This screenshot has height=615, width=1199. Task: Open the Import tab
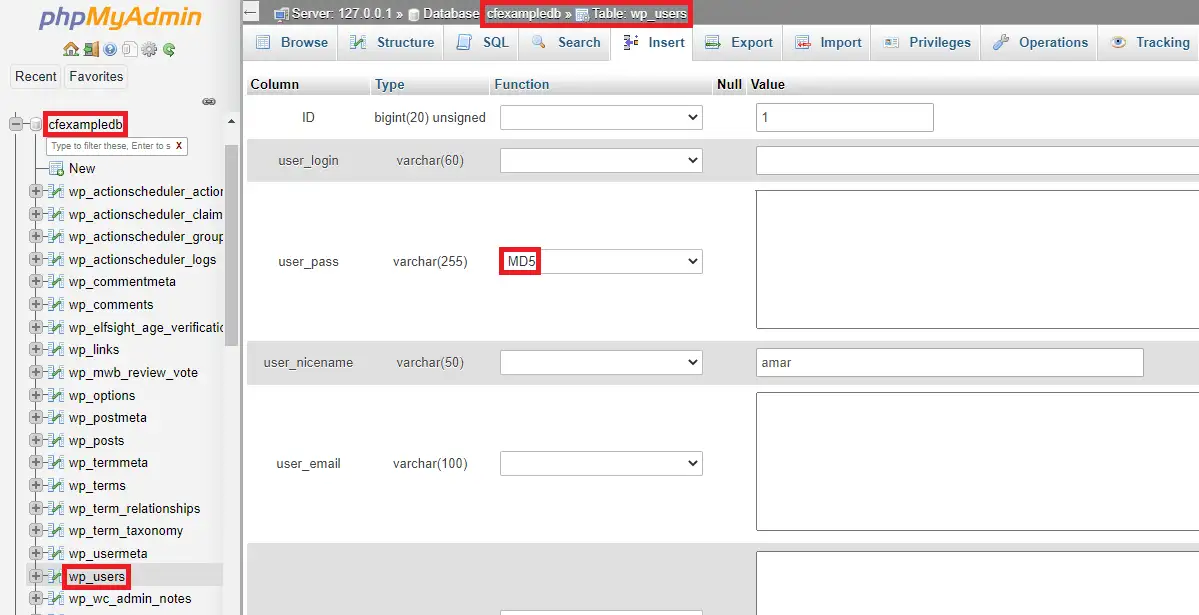828,43
